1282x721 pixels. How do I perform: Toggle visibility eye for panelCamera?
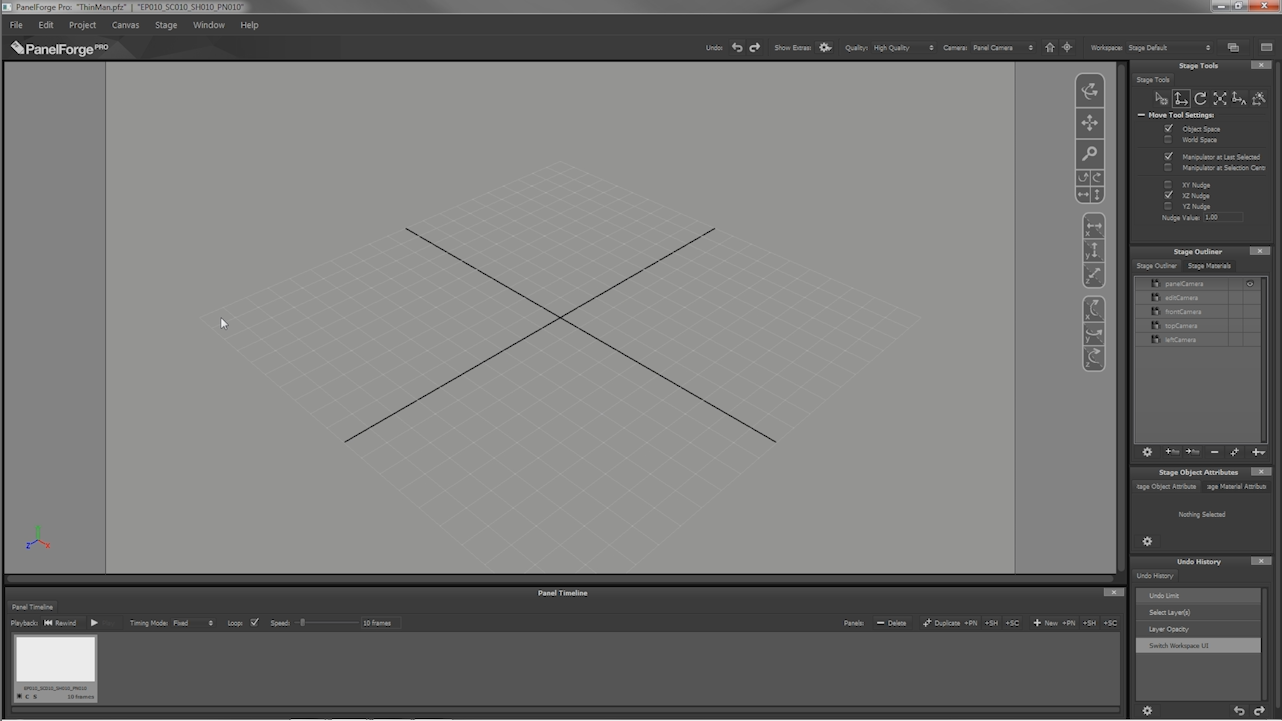tap(1249, 284)
